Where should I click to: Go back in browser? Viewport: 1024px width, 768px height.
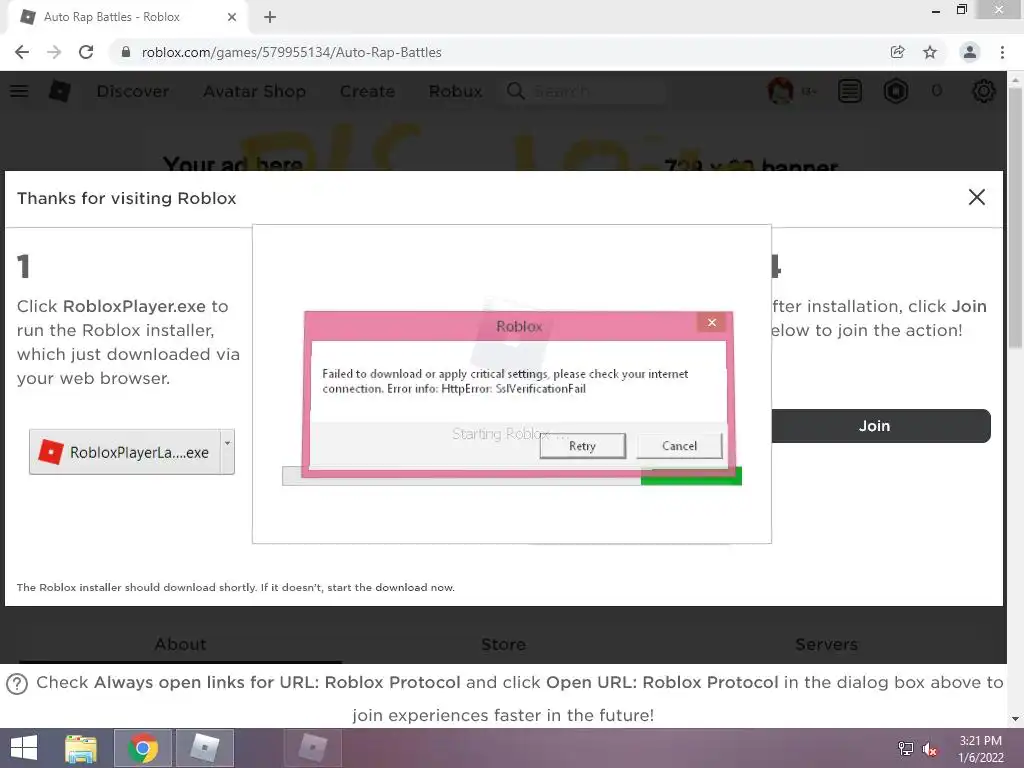click(x=22, y=52)
